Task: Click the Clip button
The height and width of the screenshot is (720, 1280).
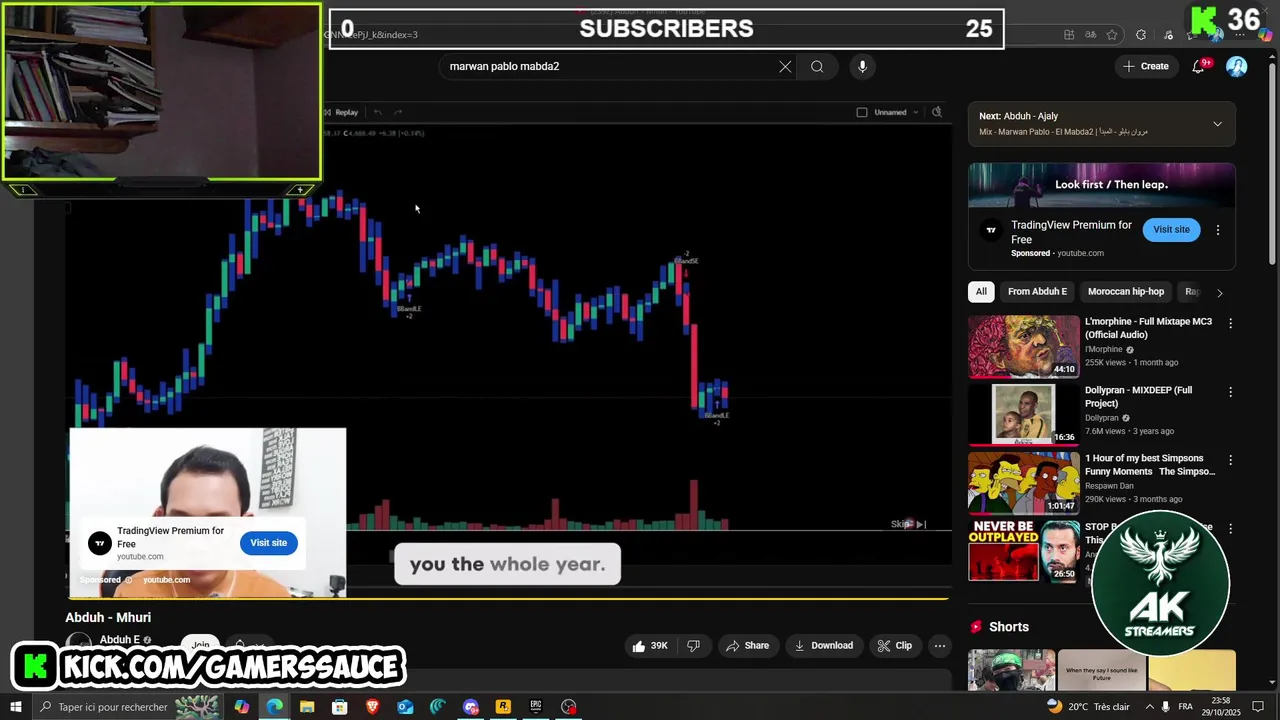Action: point(894,646)
